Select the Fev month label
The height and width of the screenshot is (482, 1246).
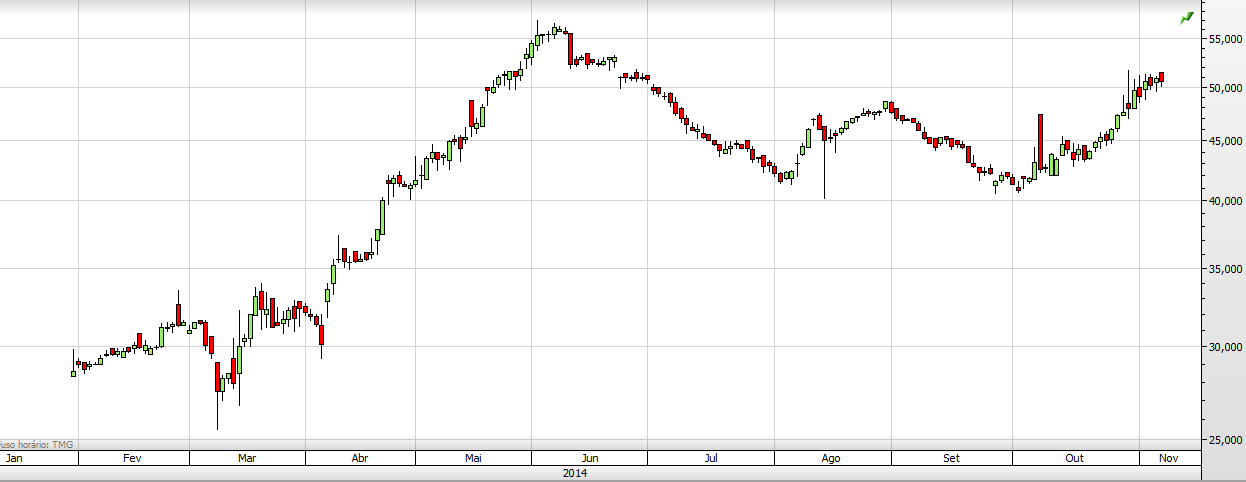pos(131,458)
